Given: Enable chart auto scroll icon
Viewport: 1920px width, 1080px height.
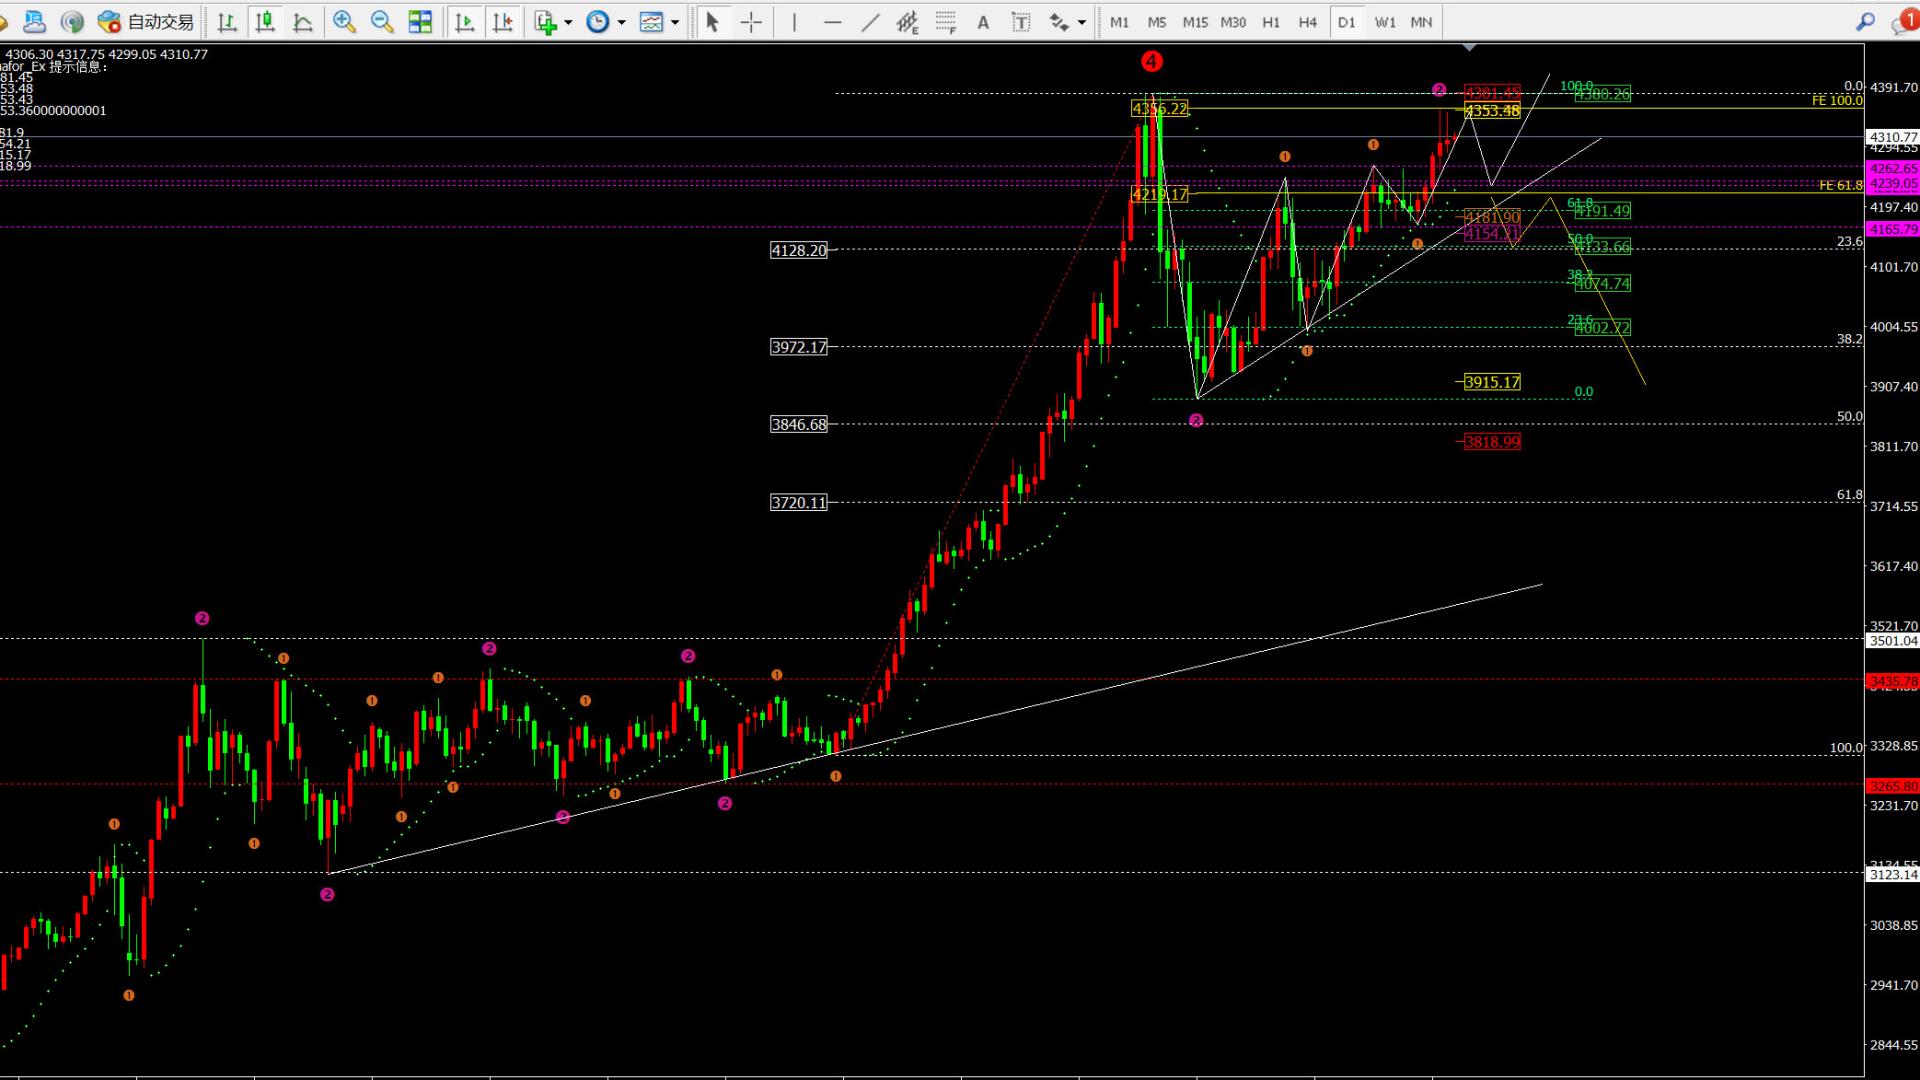Looking at the screenshot, I should click(464, 22).
